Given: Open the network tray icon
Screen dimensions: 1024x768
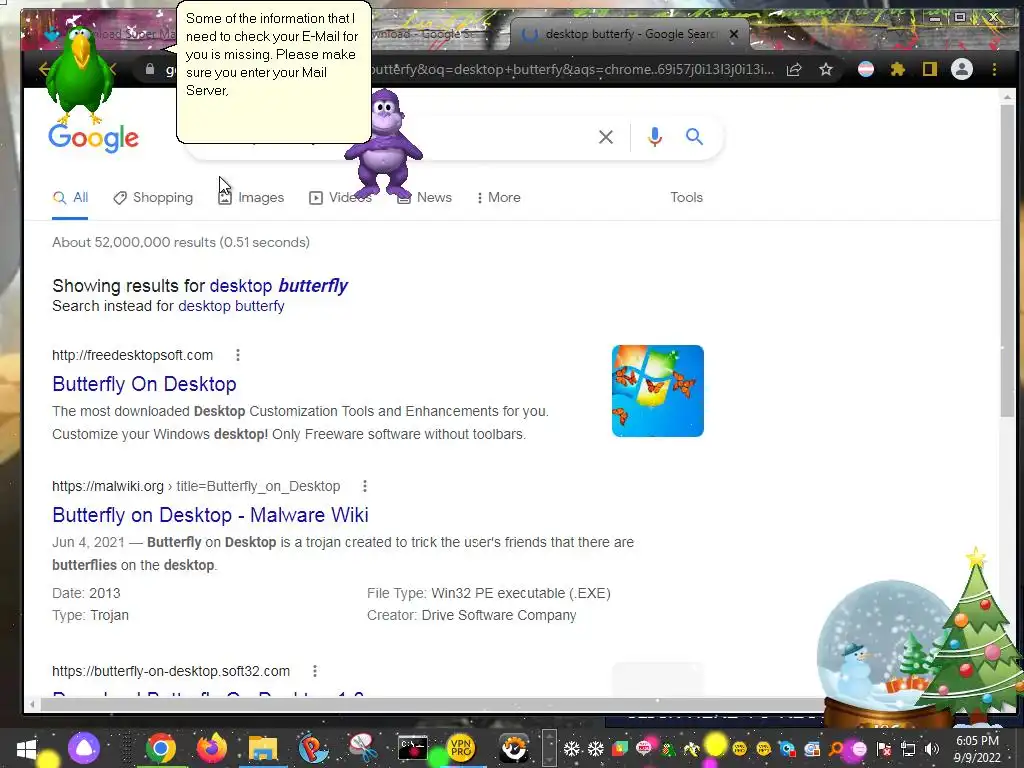Looking at the screenshot, I should tap(908, 749).
